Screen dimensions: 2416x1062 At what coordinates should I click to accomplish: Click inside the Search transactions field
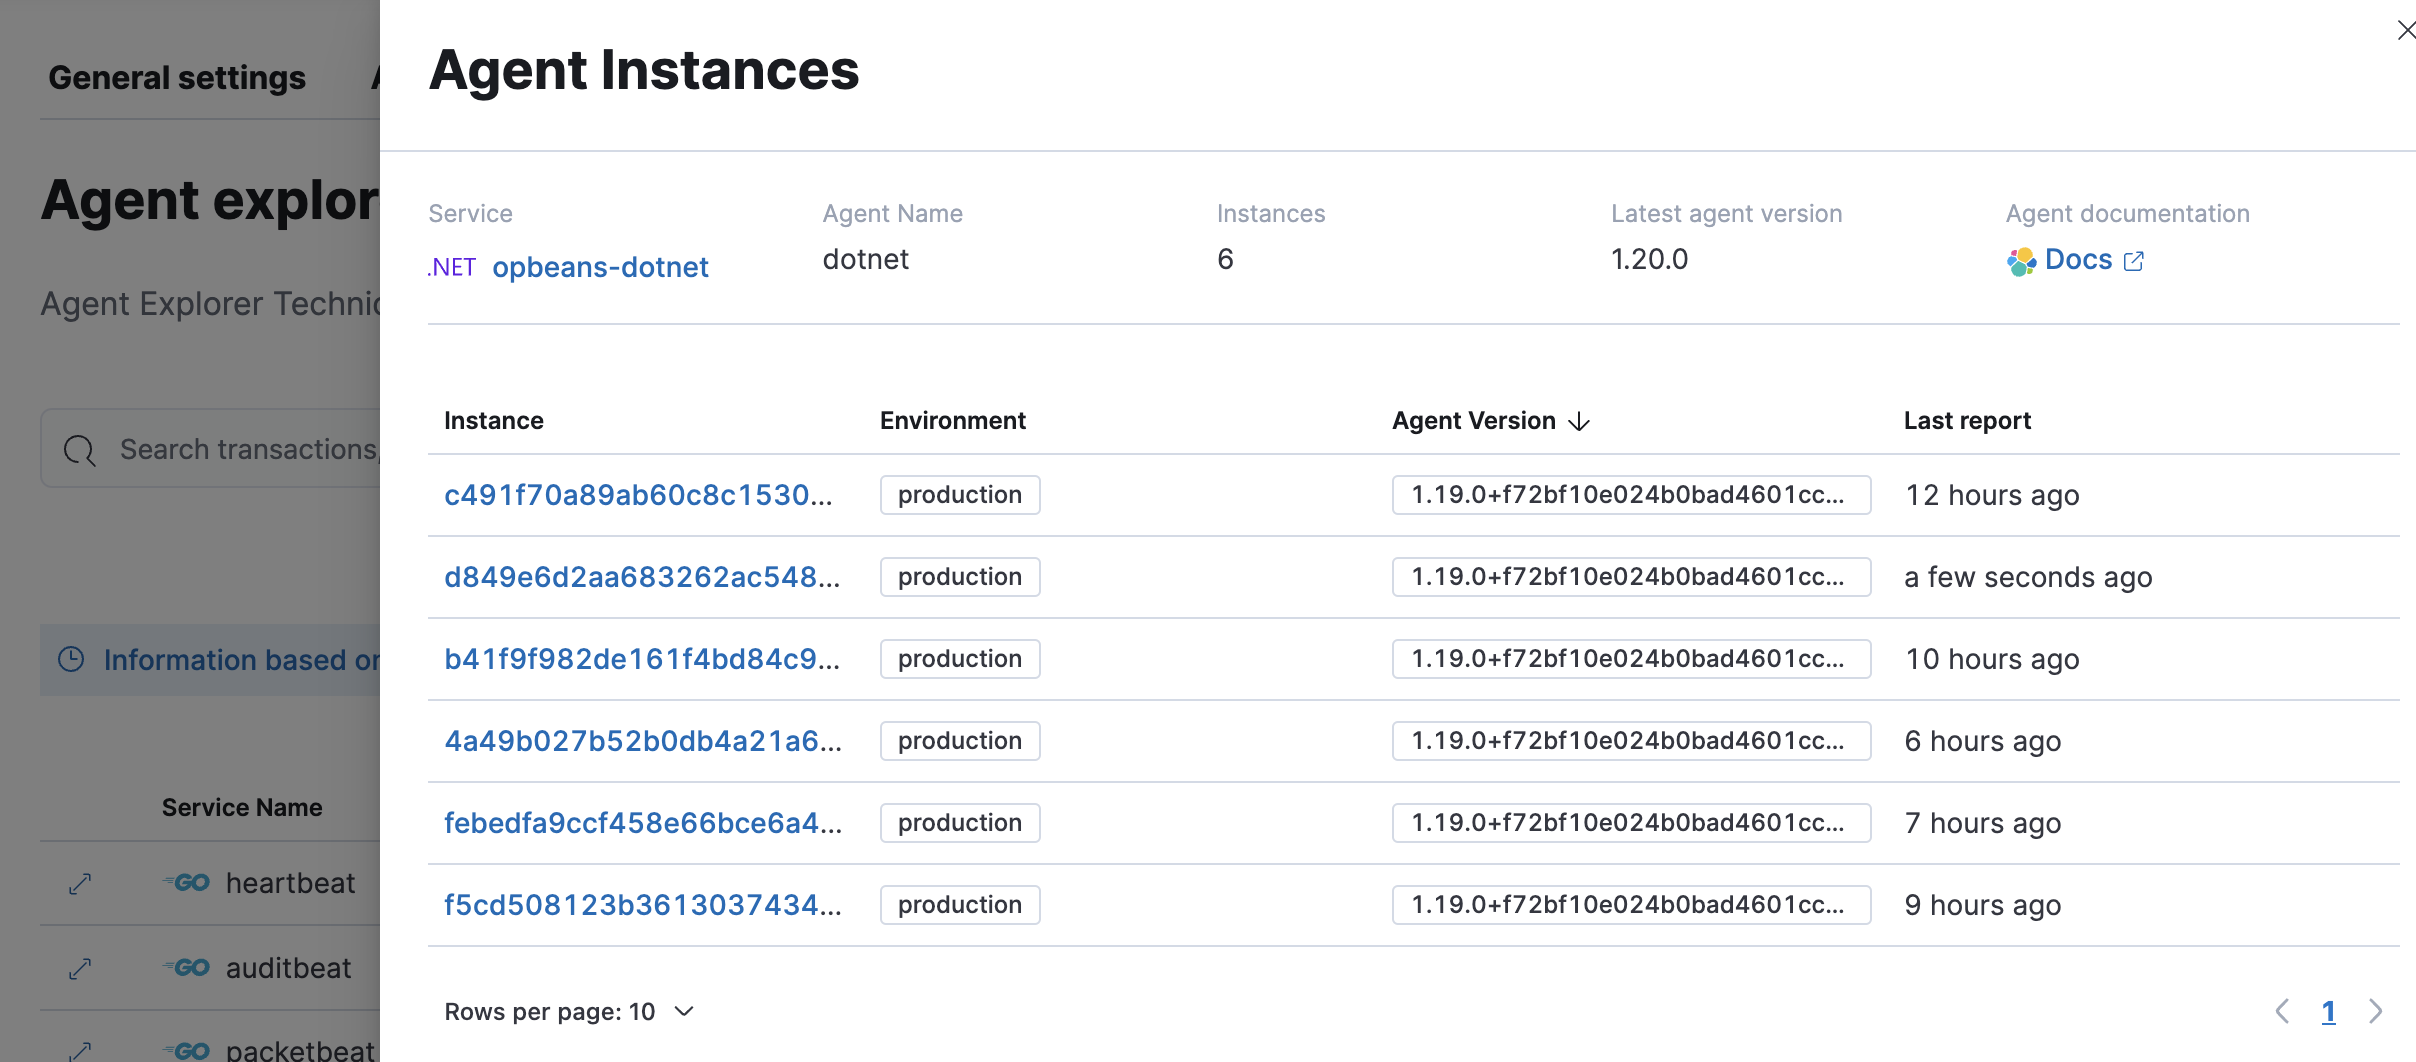click(x=250, y=449)
